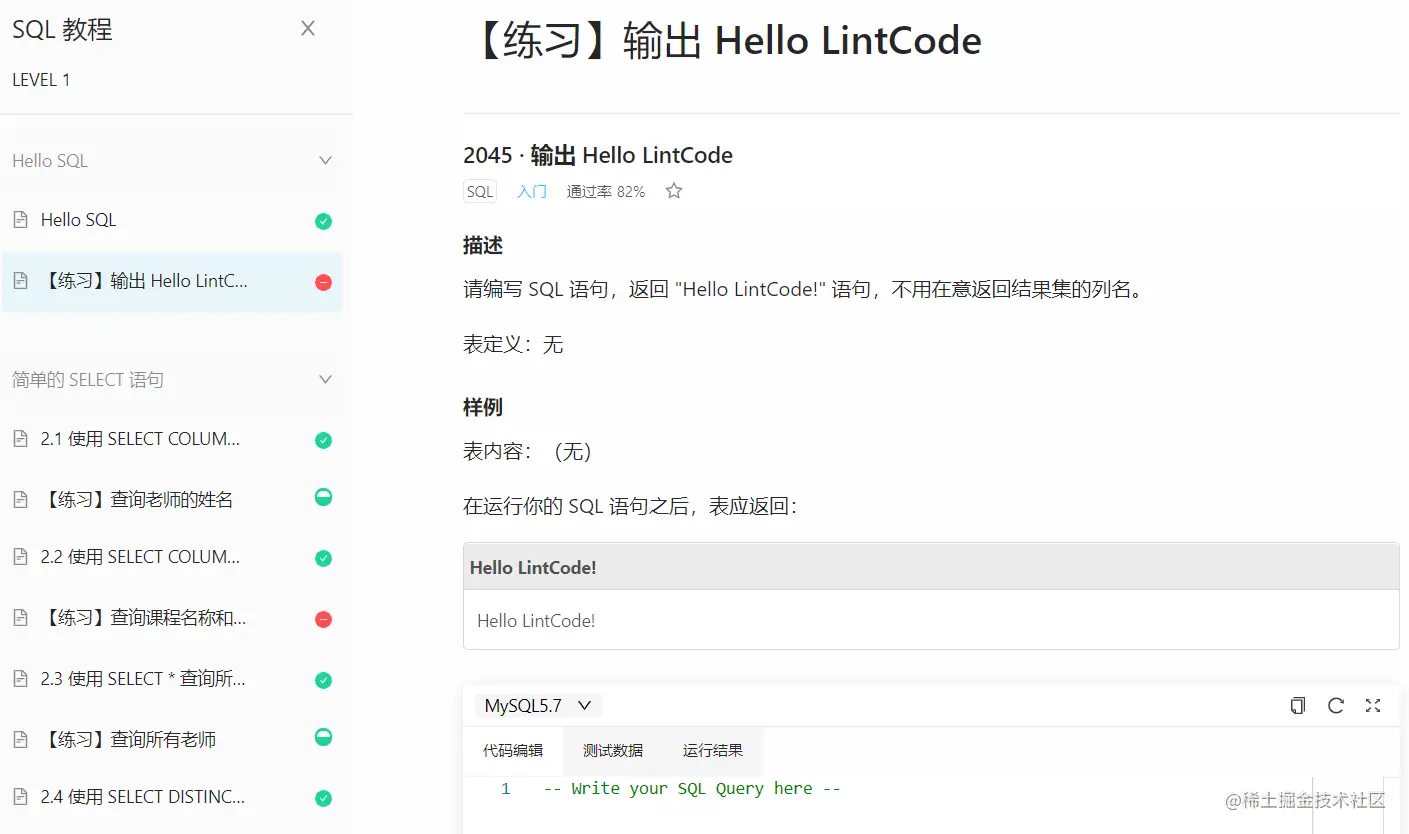
Task: Click document icon next to Hello SQL lesson
Action: coord(20,220)
